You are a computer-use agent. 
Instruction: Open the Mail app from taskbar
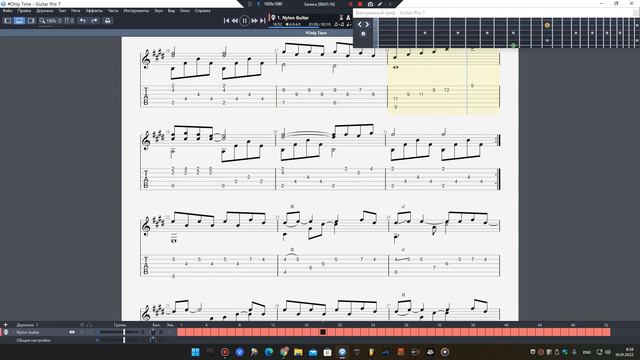(313, 352)
